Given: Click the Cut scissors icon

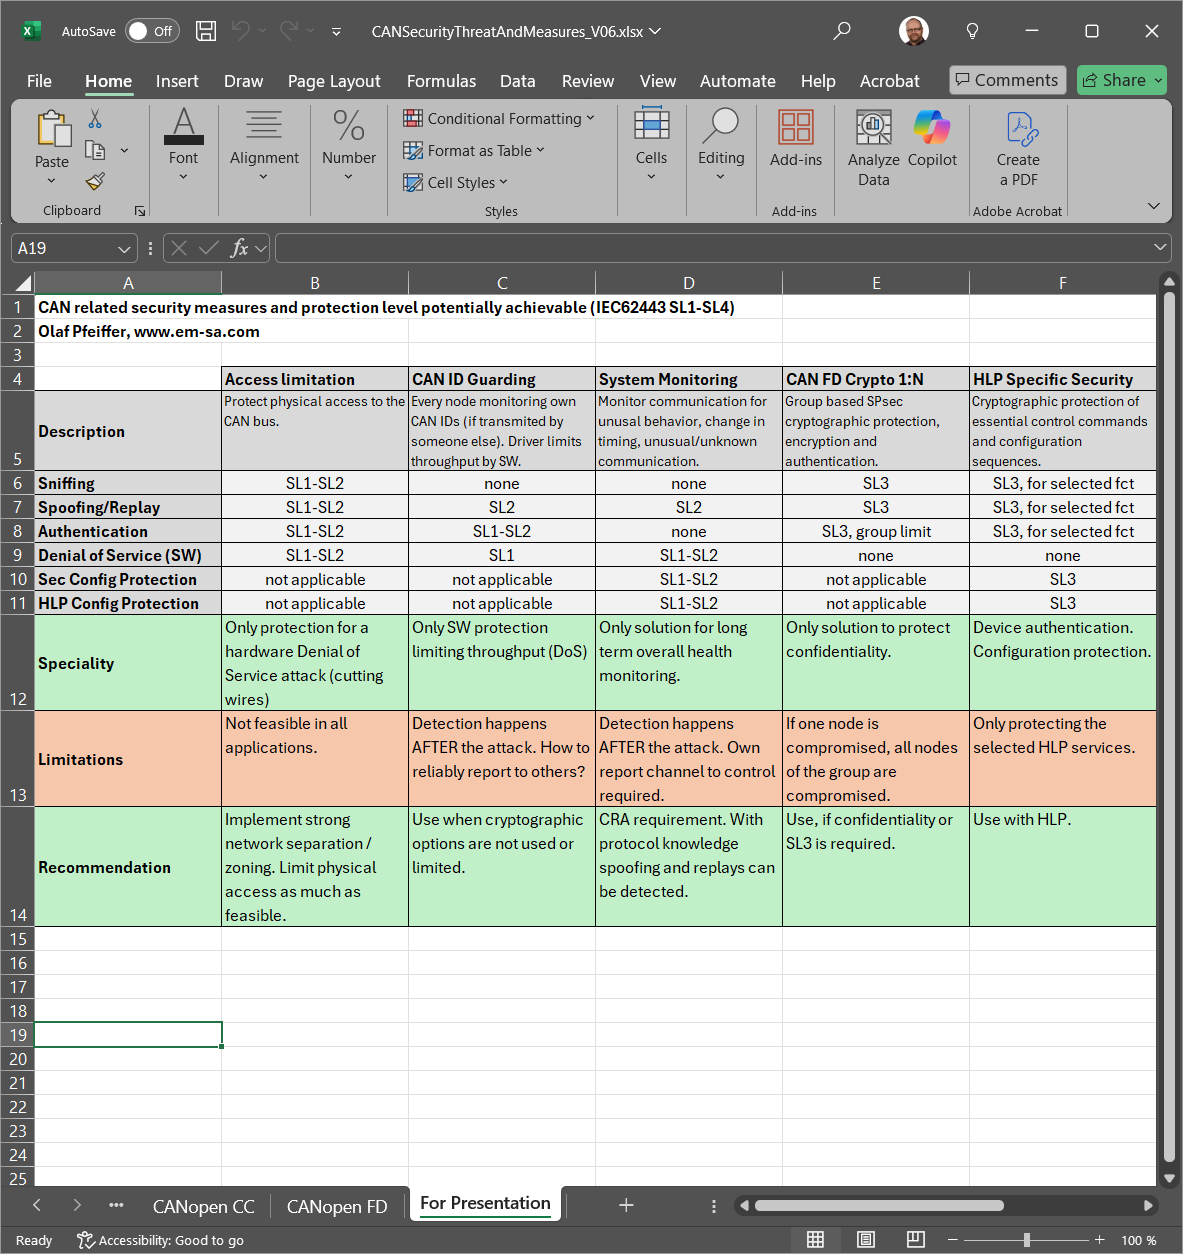Looking at the screenshot, I should coord(95,119).
